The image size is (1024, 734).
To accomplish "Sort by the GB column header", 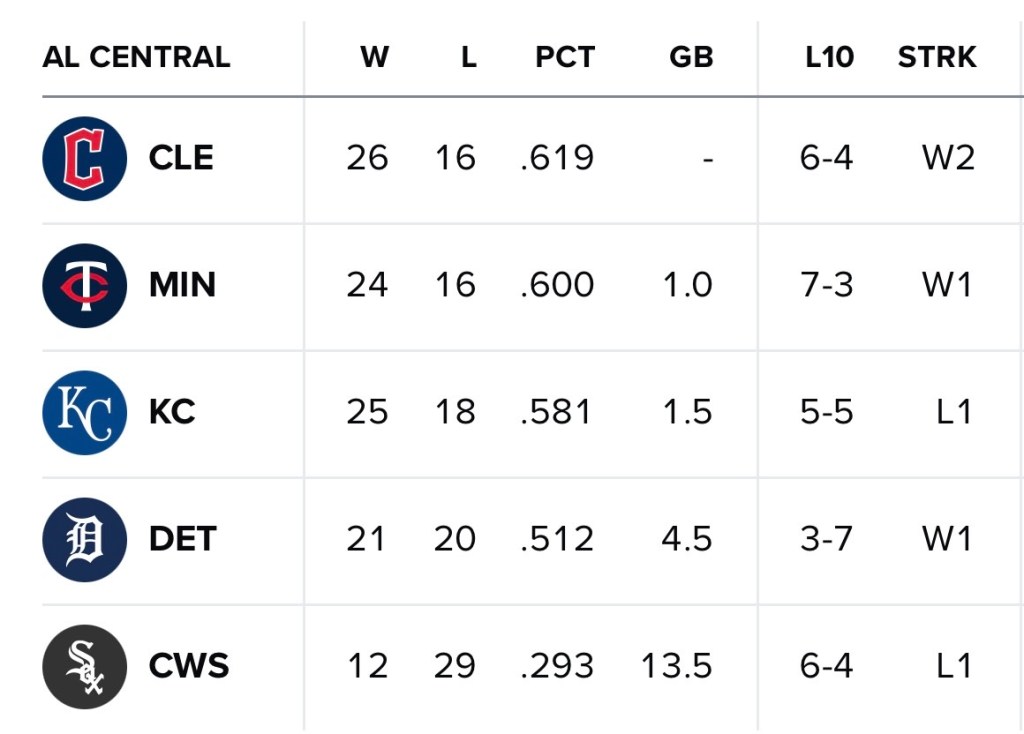I will tap(691, 57).
